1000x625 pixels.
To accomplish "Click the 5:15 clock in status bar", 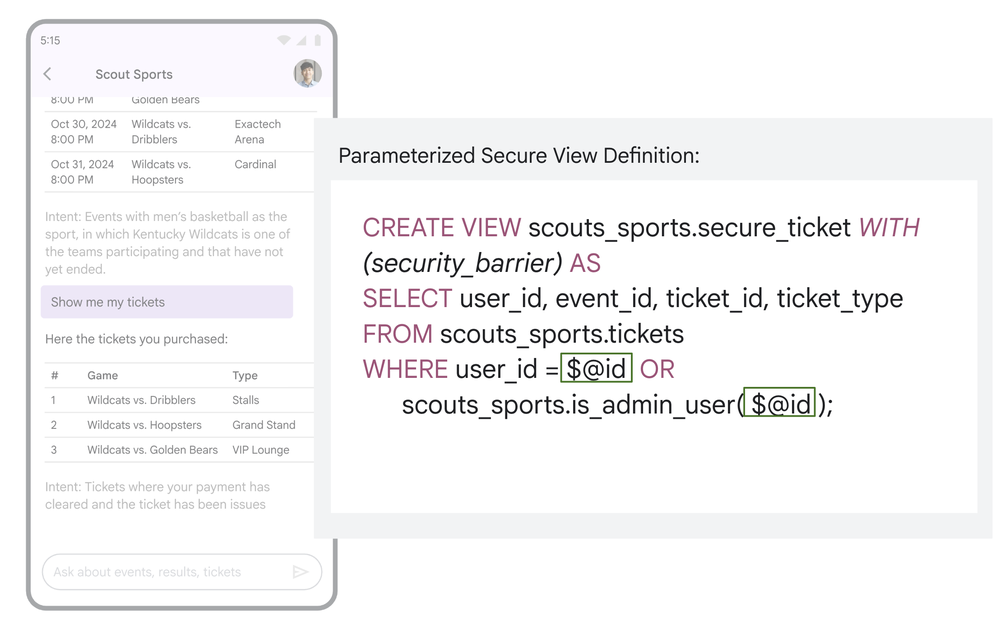I will 51,41.
